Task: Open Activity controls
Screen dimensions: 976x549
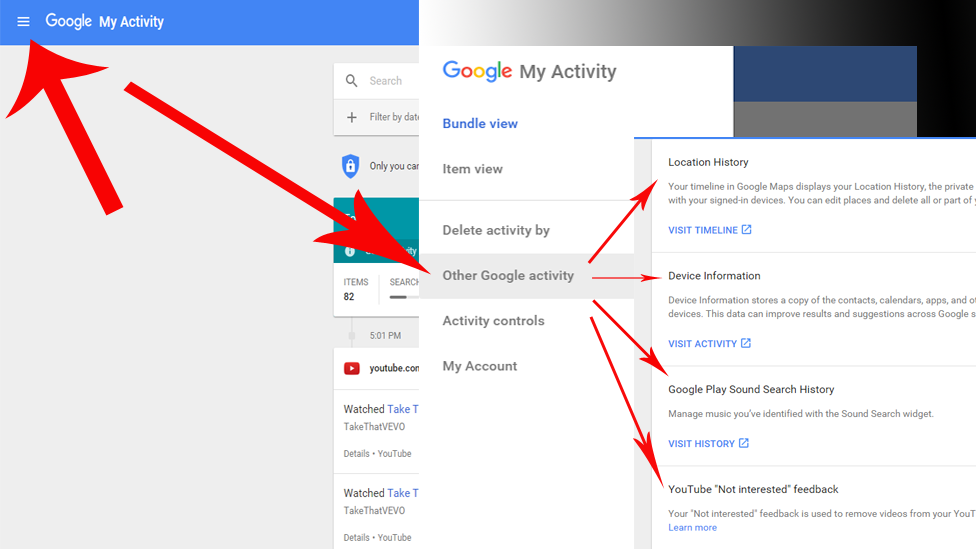Action: [494, 321]
